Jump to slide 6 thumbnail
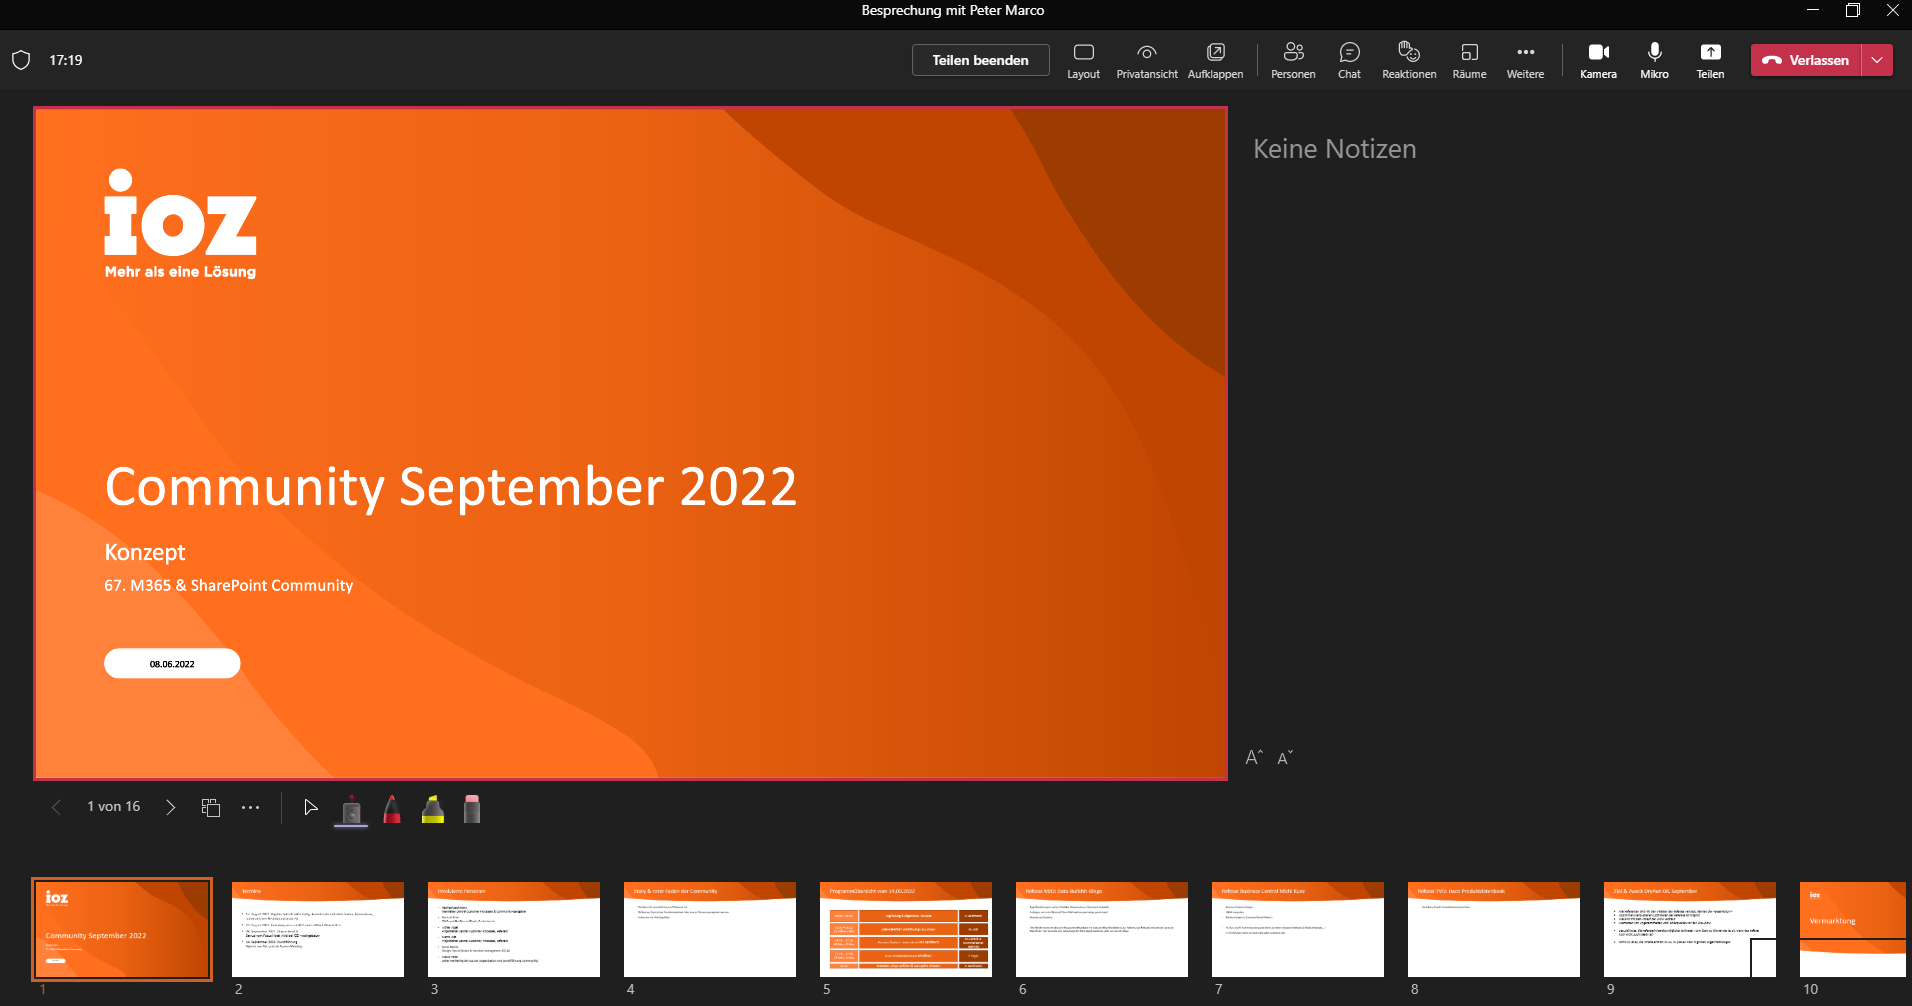This screenshot has height=1006, width=1912. [1102, 929]
